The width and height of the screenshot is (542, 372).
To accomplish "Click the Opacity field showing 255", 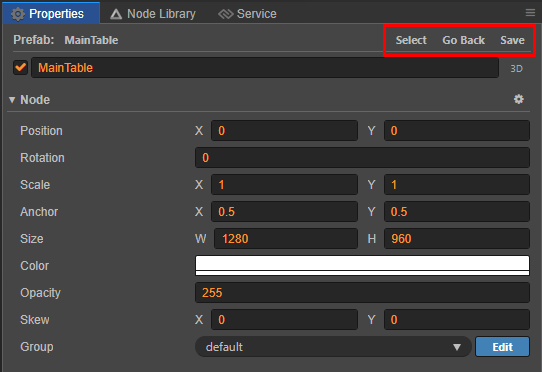I will click(362, 292).
